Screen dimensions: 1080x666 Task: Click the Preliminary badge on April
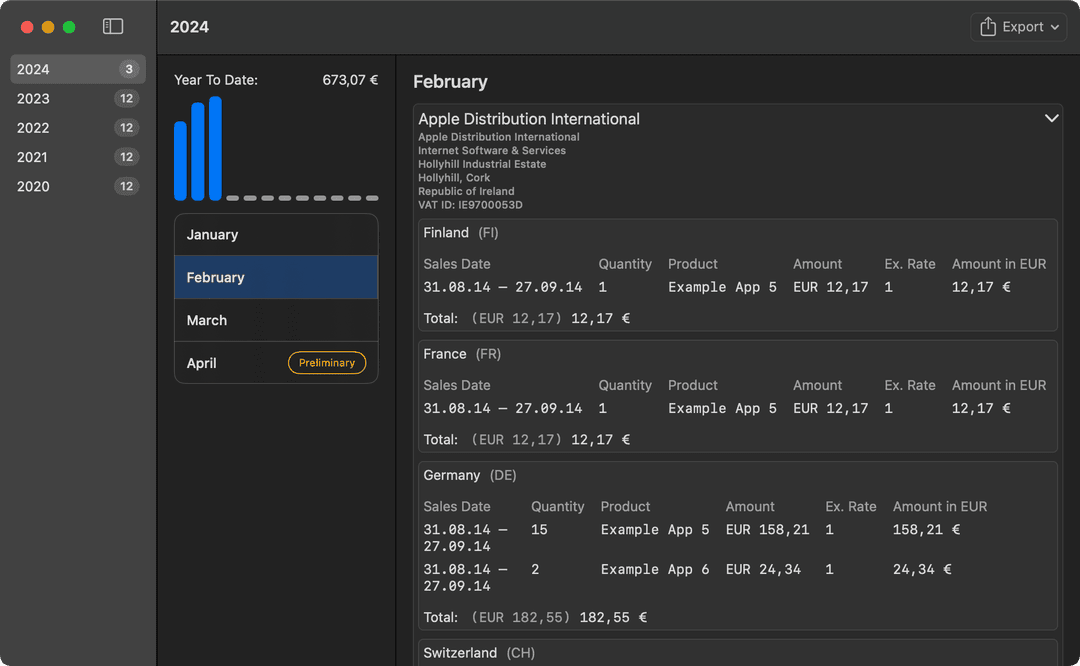[x=327, y=363]
